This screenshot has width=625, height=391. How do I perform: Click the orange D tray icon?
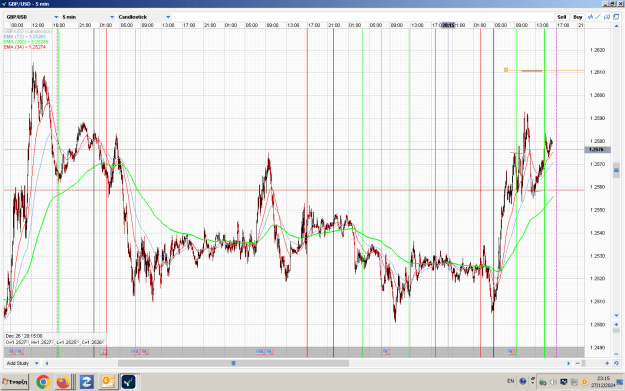(584, 382)
